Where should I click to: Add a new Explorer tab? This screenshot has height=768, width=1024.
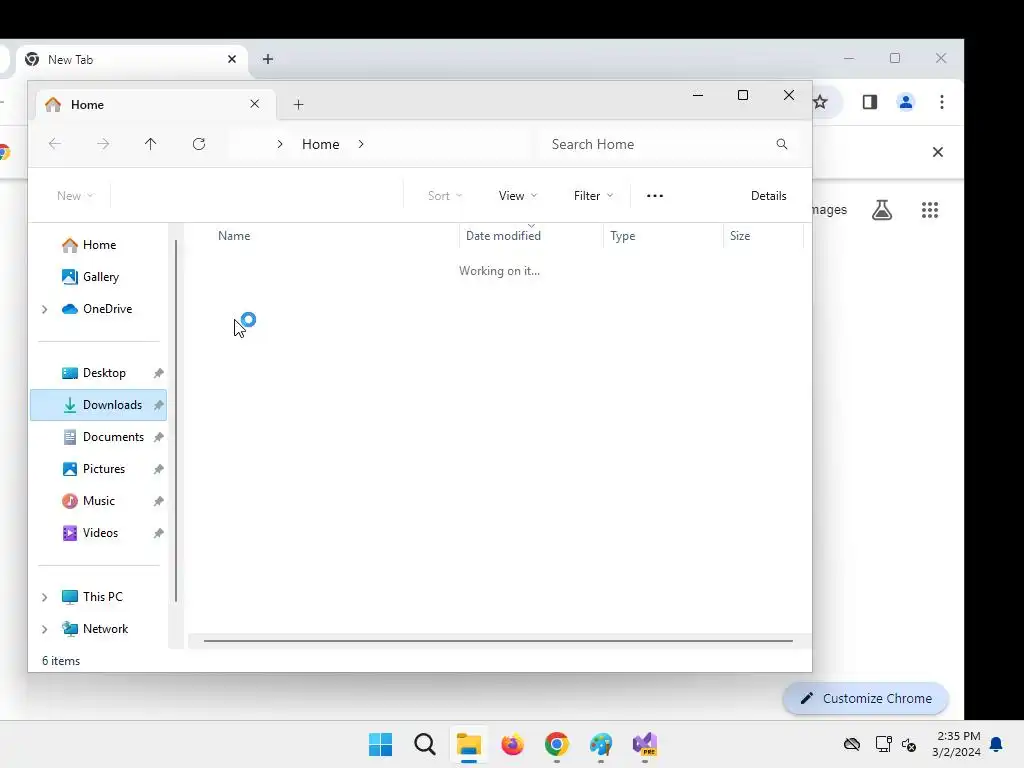point(298,104)
